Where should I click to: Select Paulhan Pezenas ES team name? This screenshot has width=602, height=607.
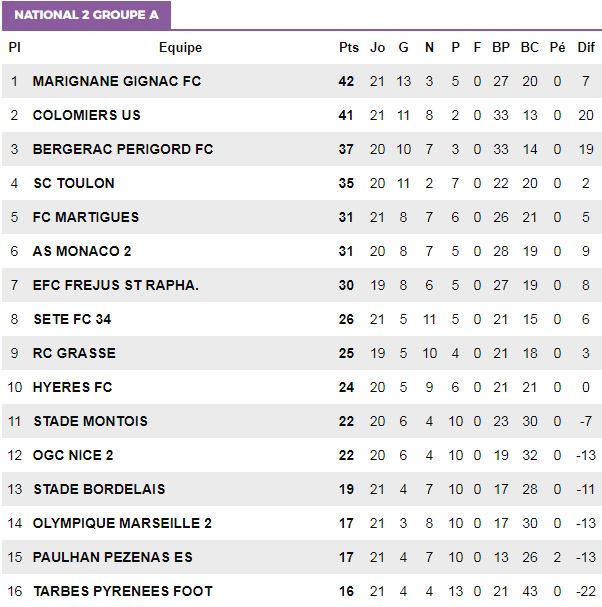coord(113,557)
